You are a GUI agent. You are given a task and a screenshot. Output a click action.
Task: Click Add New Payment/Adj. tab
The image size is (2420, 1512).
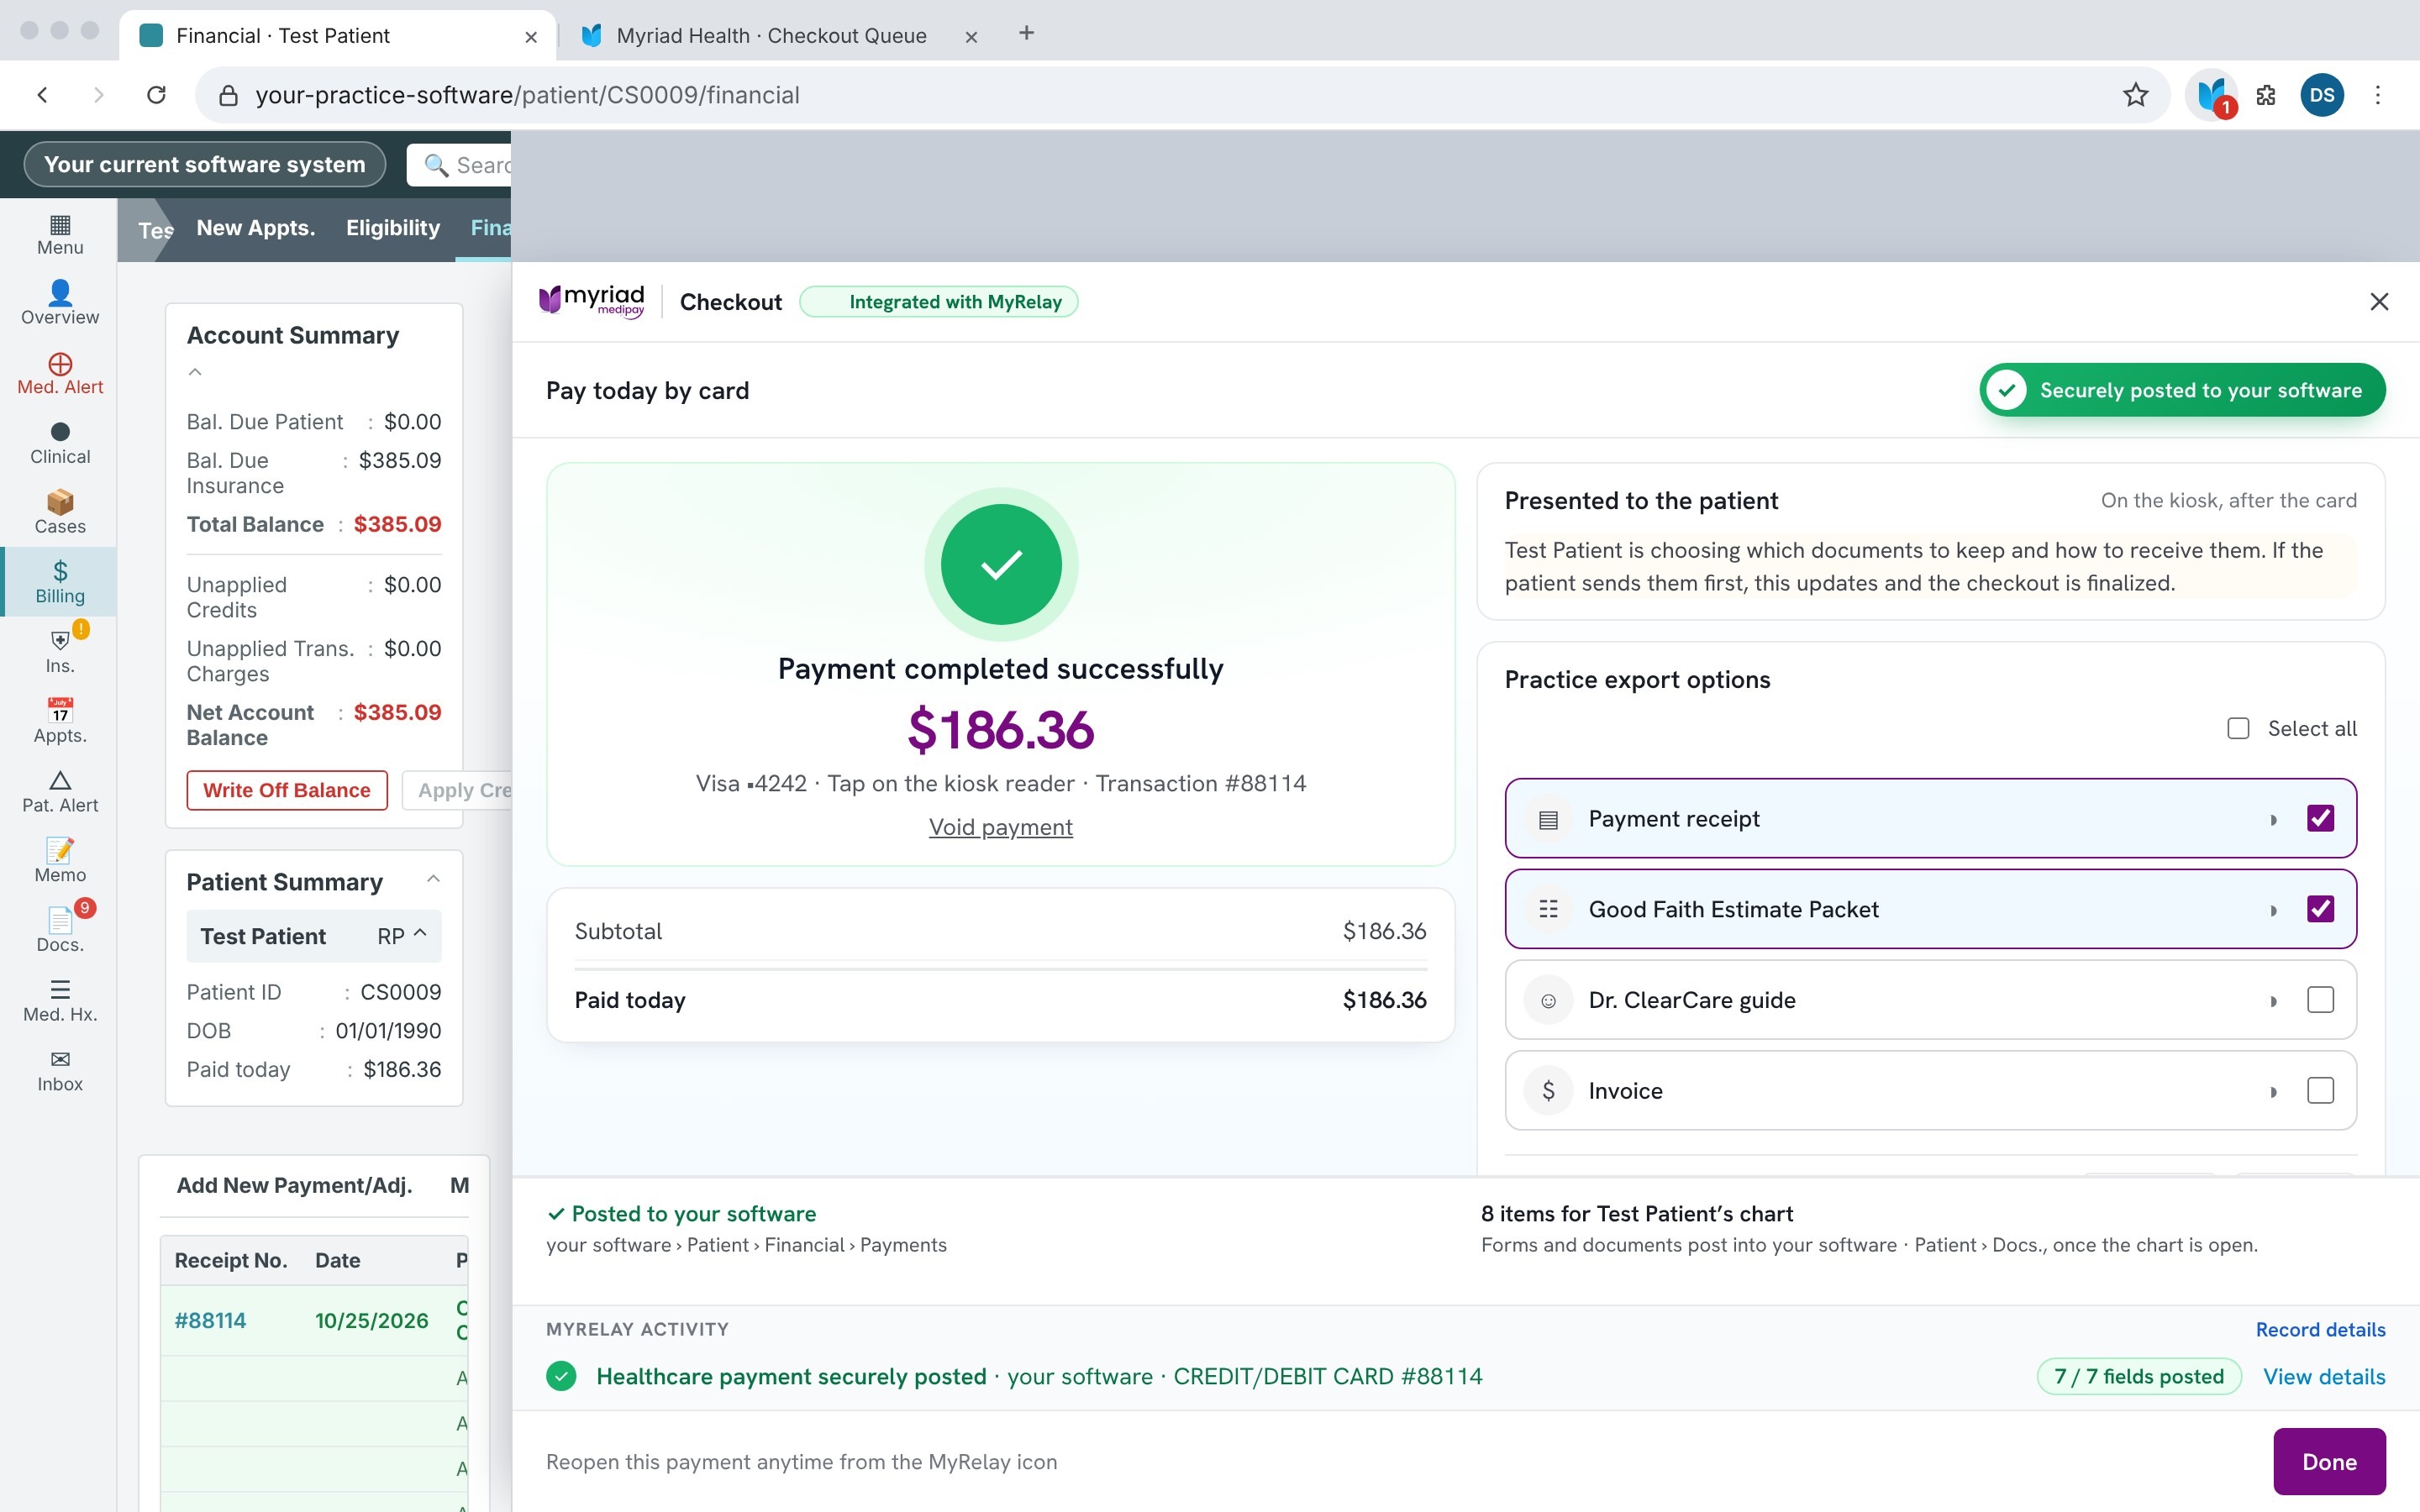click(x=294, y=1185)
